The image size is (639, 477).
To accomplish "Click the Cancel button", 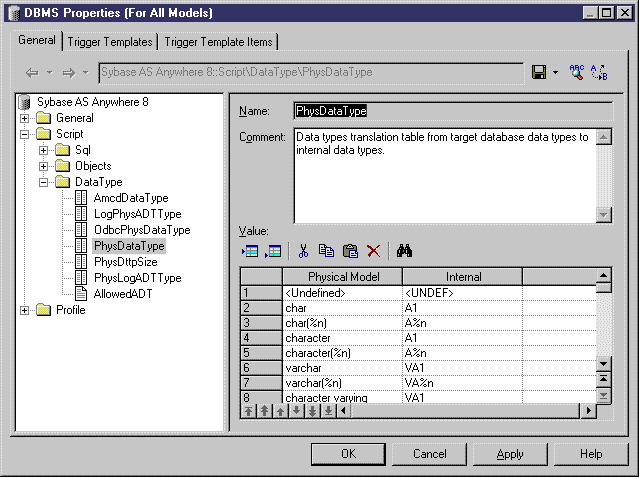I will pyautogui.click(x=430, y=454).
